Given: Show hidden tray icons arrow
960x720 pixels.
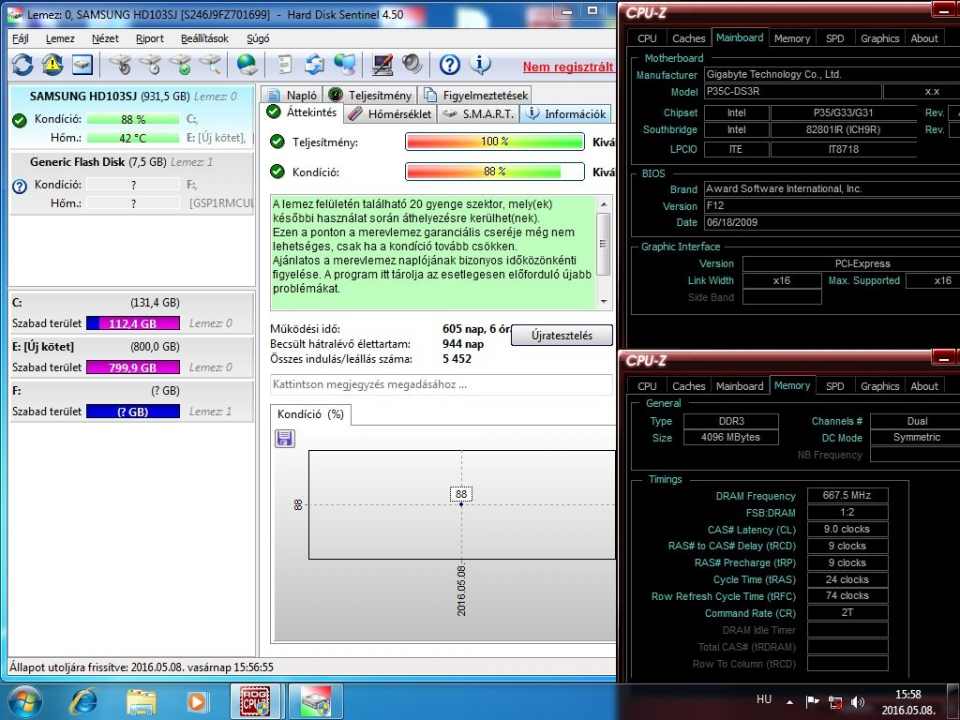Looking at the screenshot, I should [x=790, y=702].
